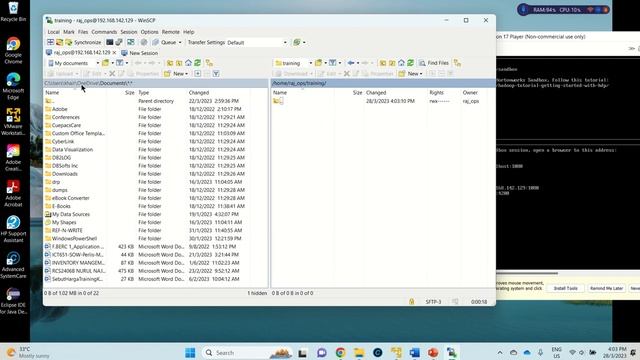The width and height of the screenshot is (640, 360).
Task: Select the My Data Sources folder
Action: (71, 214)
